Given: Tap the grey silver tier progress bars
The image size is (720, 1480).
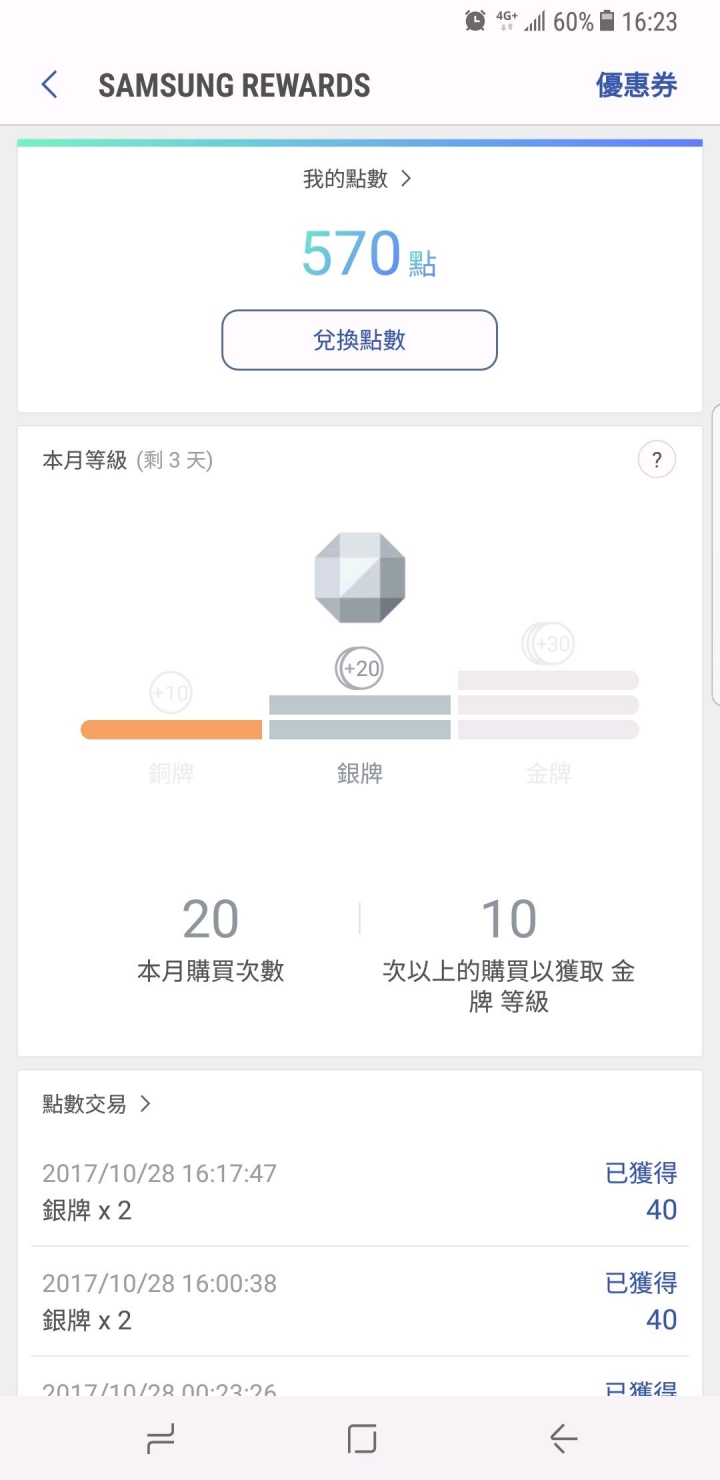Looking at the screenshot, I should coord(360,718).
